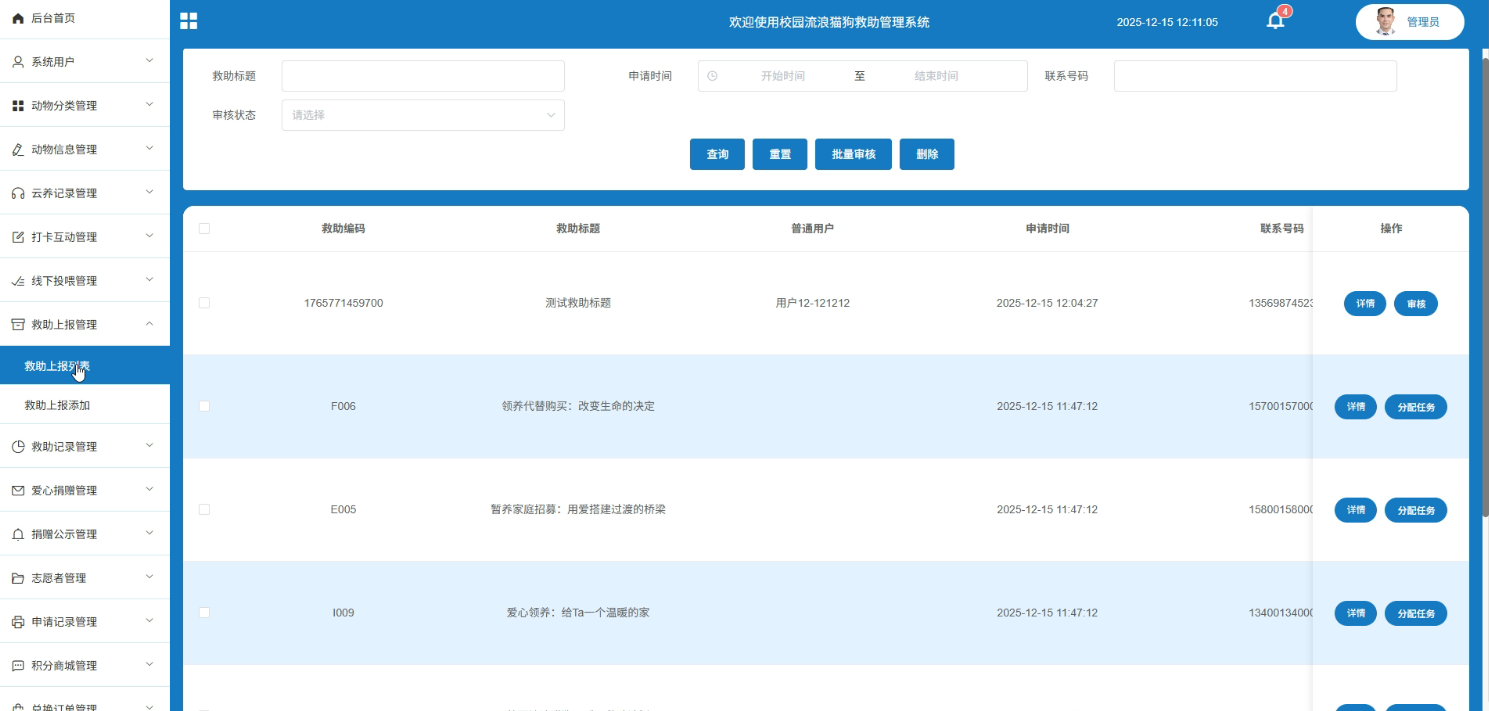Click the bell icon beside 捐赠公示管理
This screenshot has width=1489, height=711.
click(x=17, y=534)
